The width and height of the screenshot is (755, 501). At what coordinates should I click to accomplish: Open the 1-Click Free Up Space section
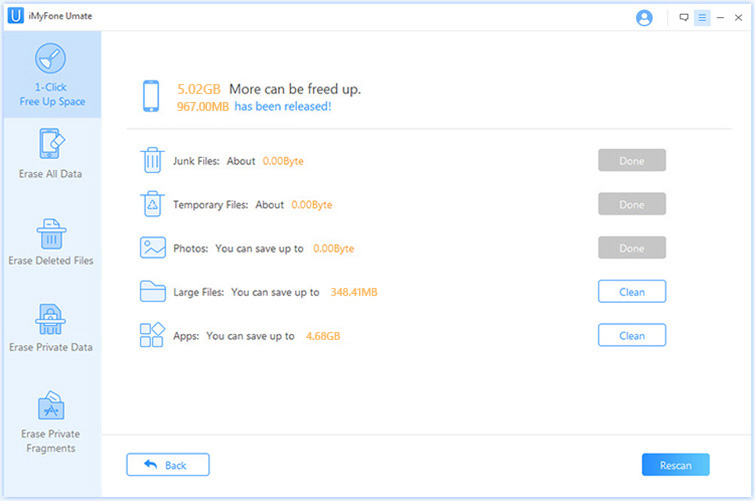tap(52, 75)
